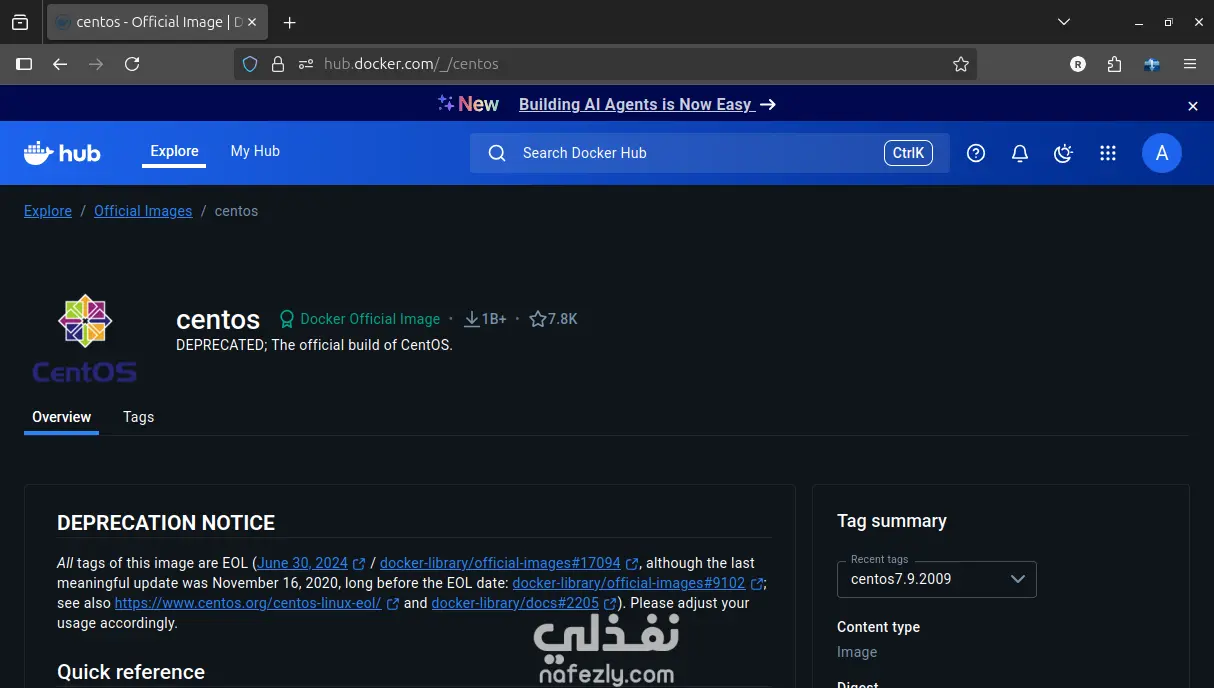Open the June 30, 2024 link
This screenshot has width=1214, height=688.
click(303, 563)
